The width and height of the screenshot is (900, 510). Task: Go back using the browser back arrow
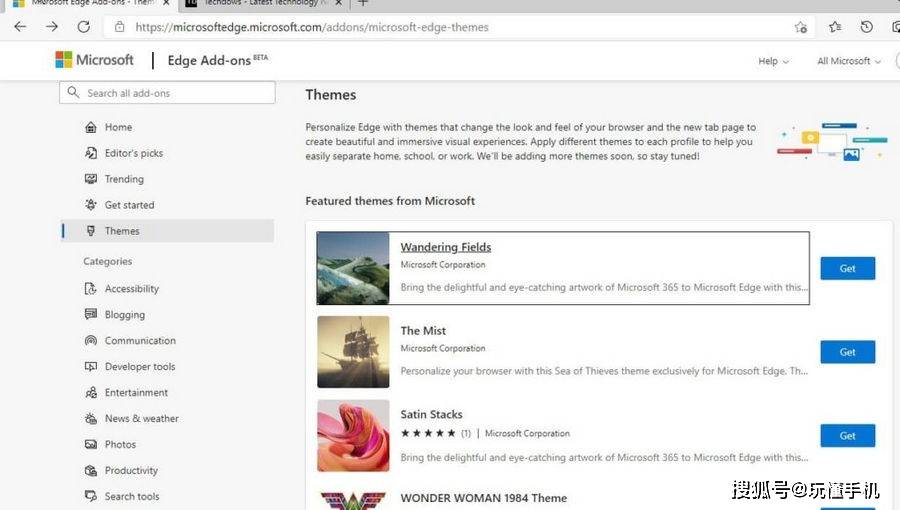point(20,26)
